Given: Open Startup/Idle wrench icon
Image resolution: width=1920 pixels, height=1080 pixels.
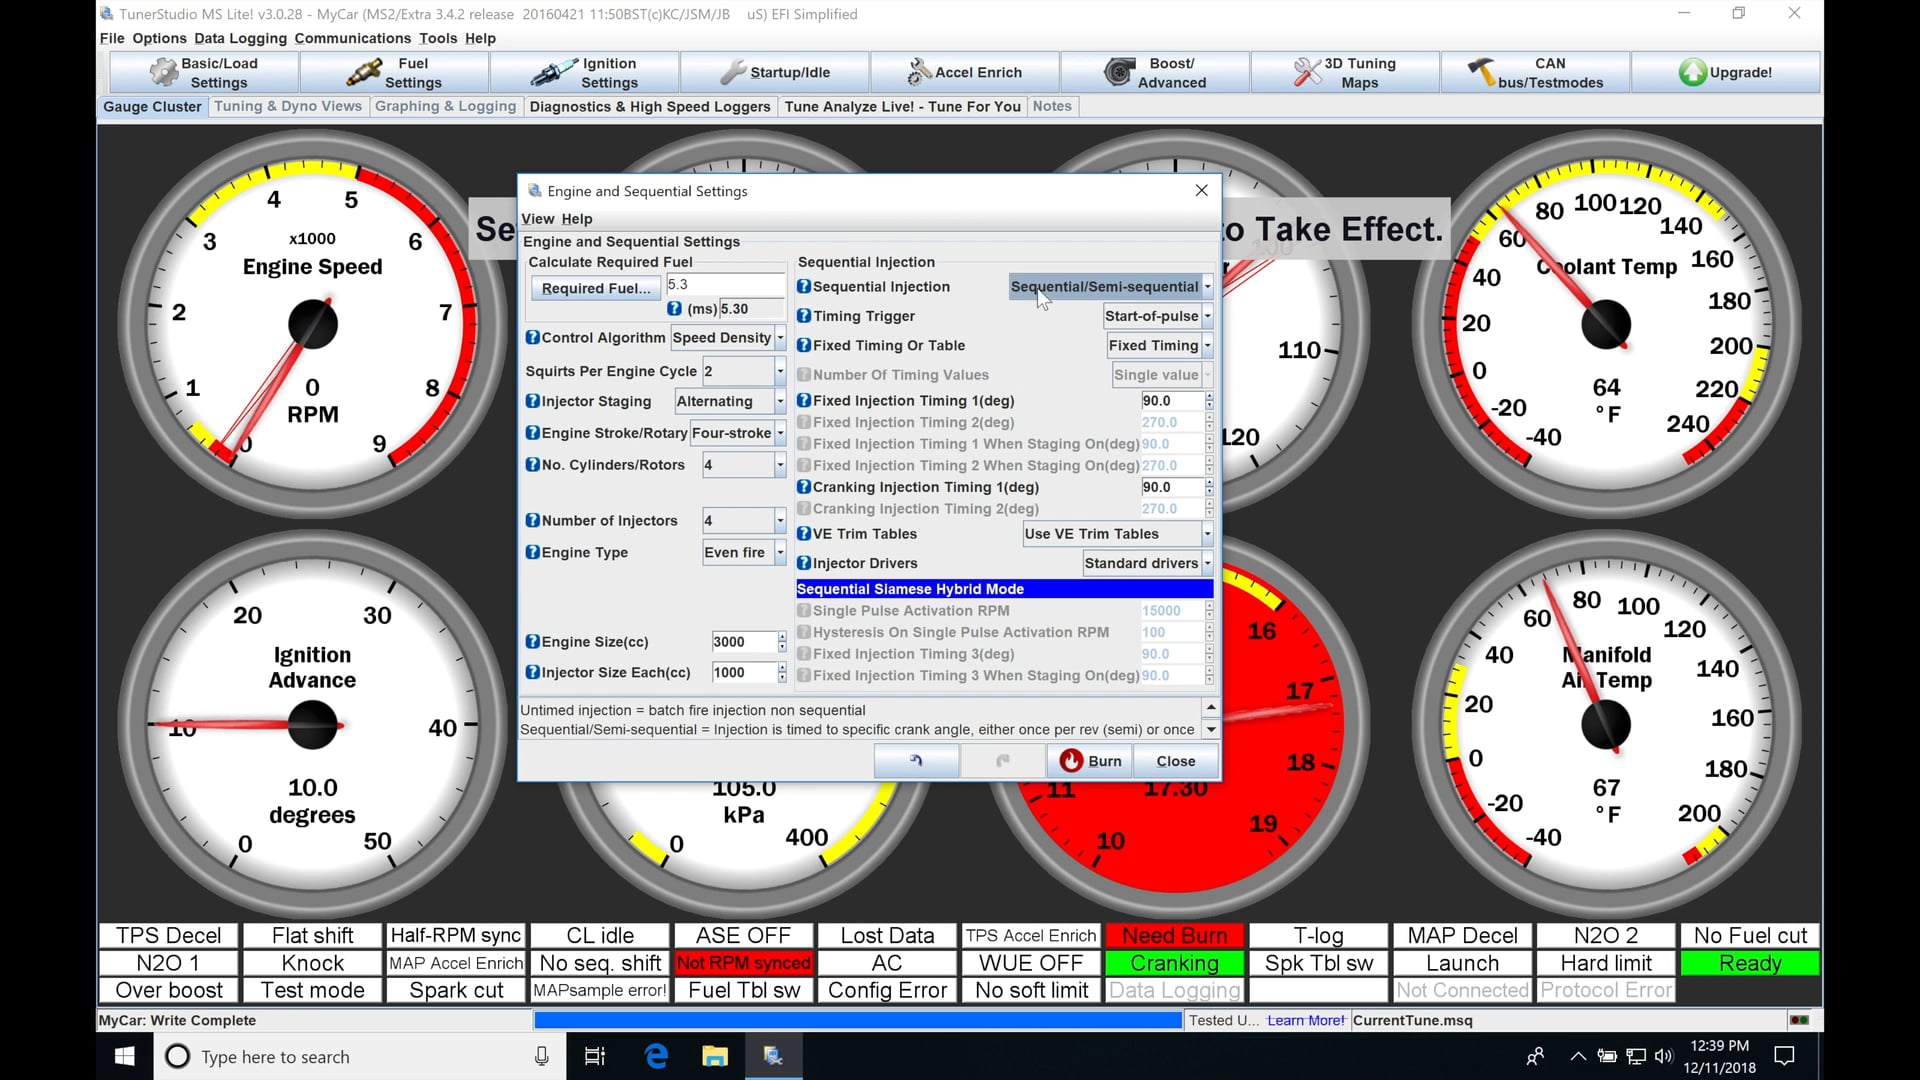Looking at the screenshot, I should (733, 72).
